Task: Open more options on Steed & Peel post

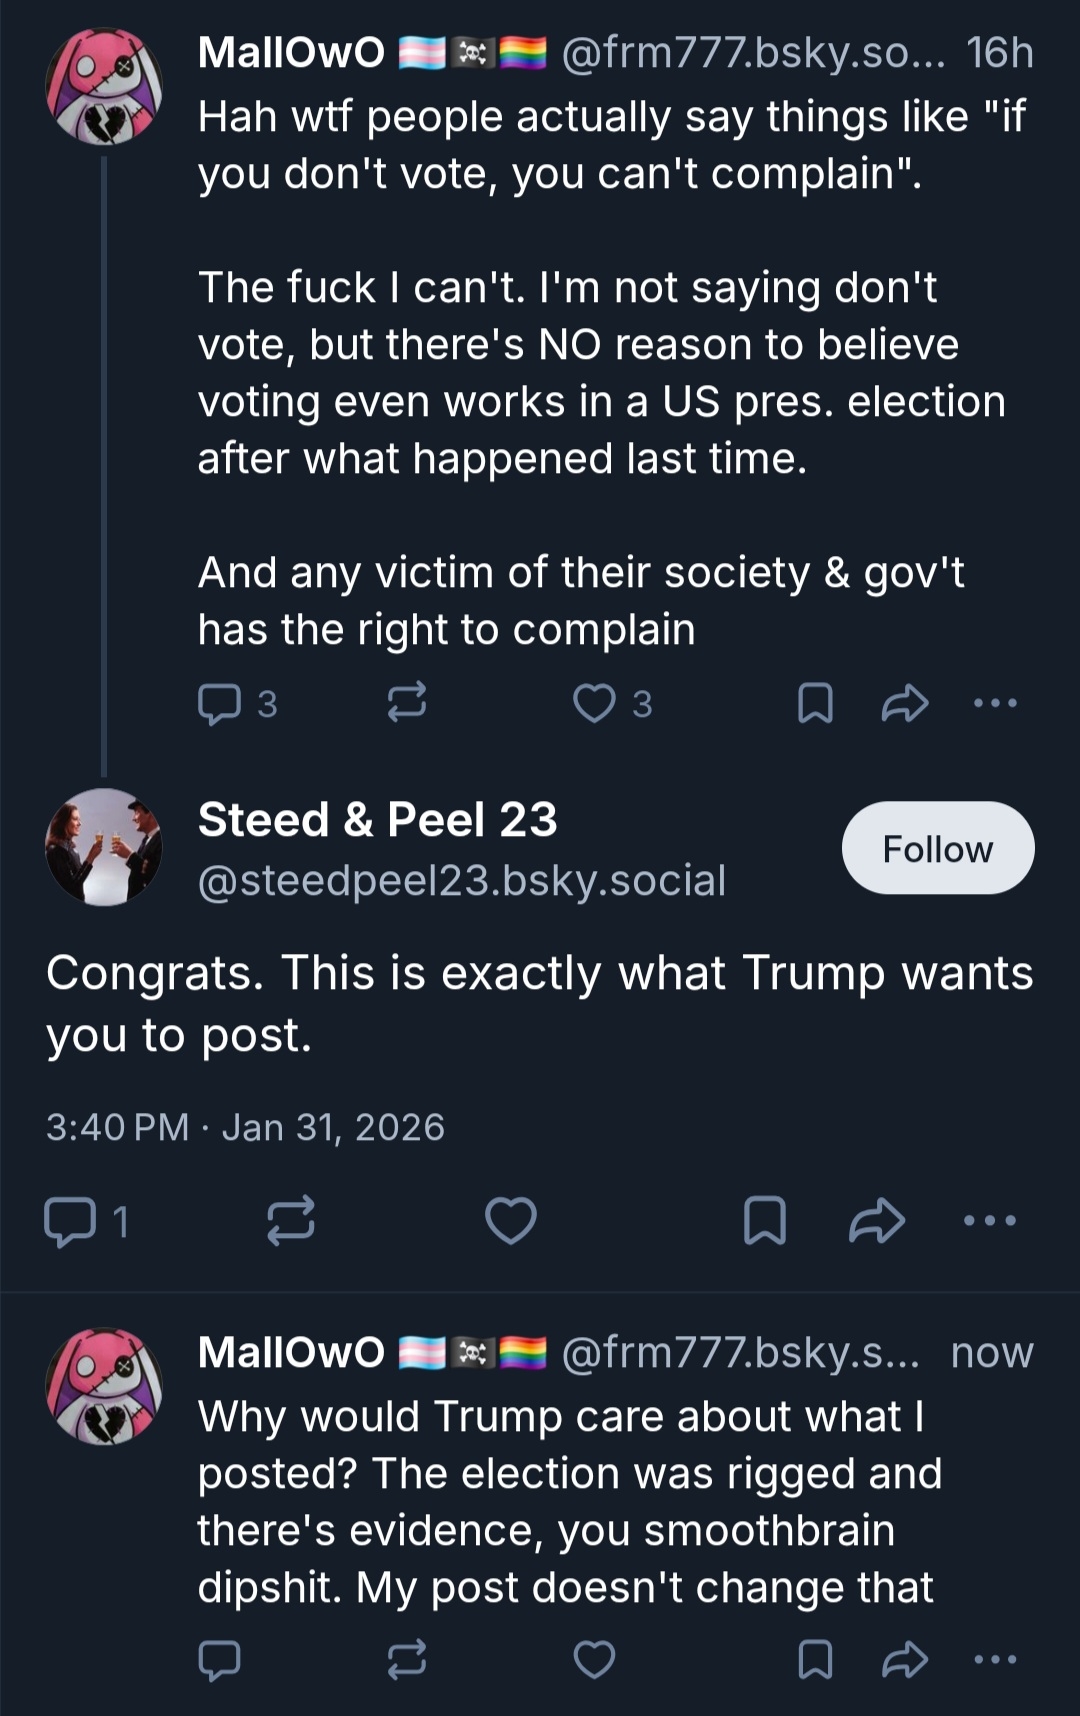Action: pyautogui.click(x=989, y=1221)
